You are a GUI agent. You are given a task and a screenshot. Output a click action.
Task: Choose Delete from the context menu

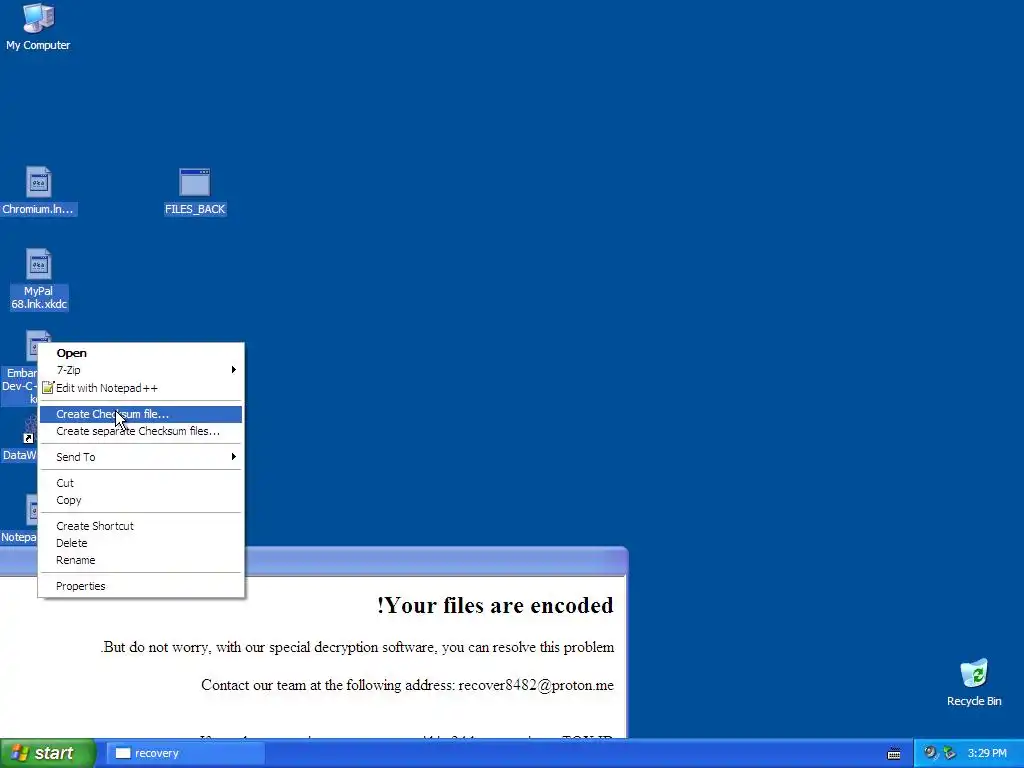click(x=141, y=543)
